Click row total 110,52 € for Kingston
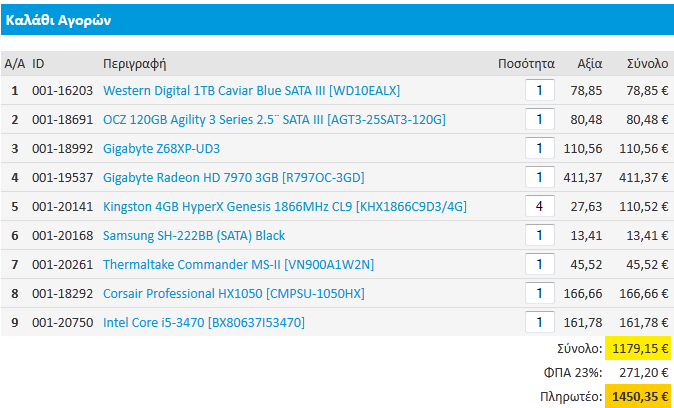The image size is (674, 408). tap(643, 207)
